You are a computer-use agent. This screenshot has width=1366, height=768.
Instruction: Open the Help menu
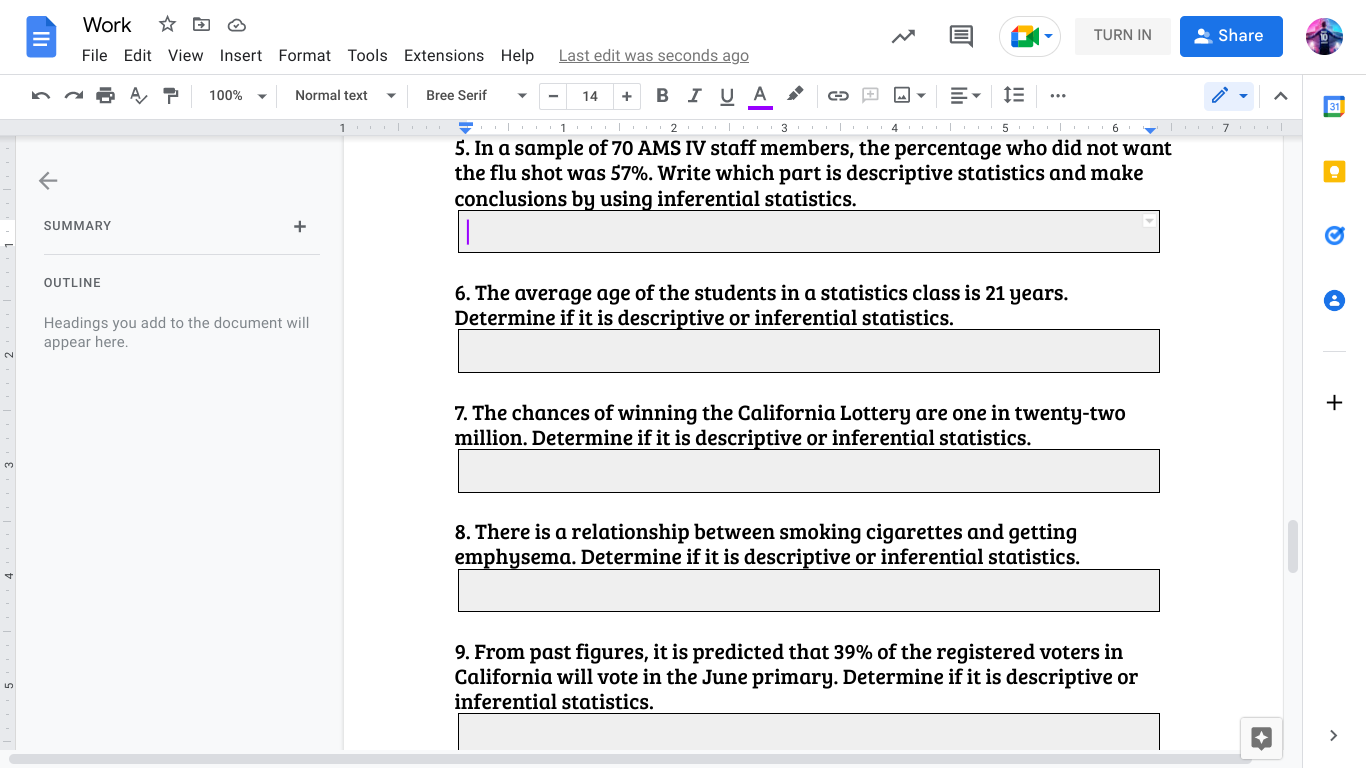(517, 56)
